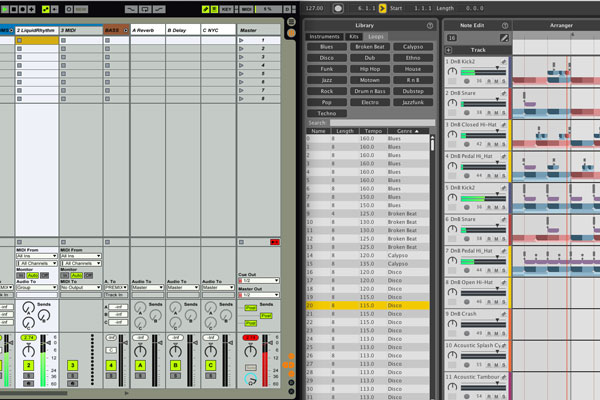
Task: Launch Master scene 1
Action: point(241,40)
